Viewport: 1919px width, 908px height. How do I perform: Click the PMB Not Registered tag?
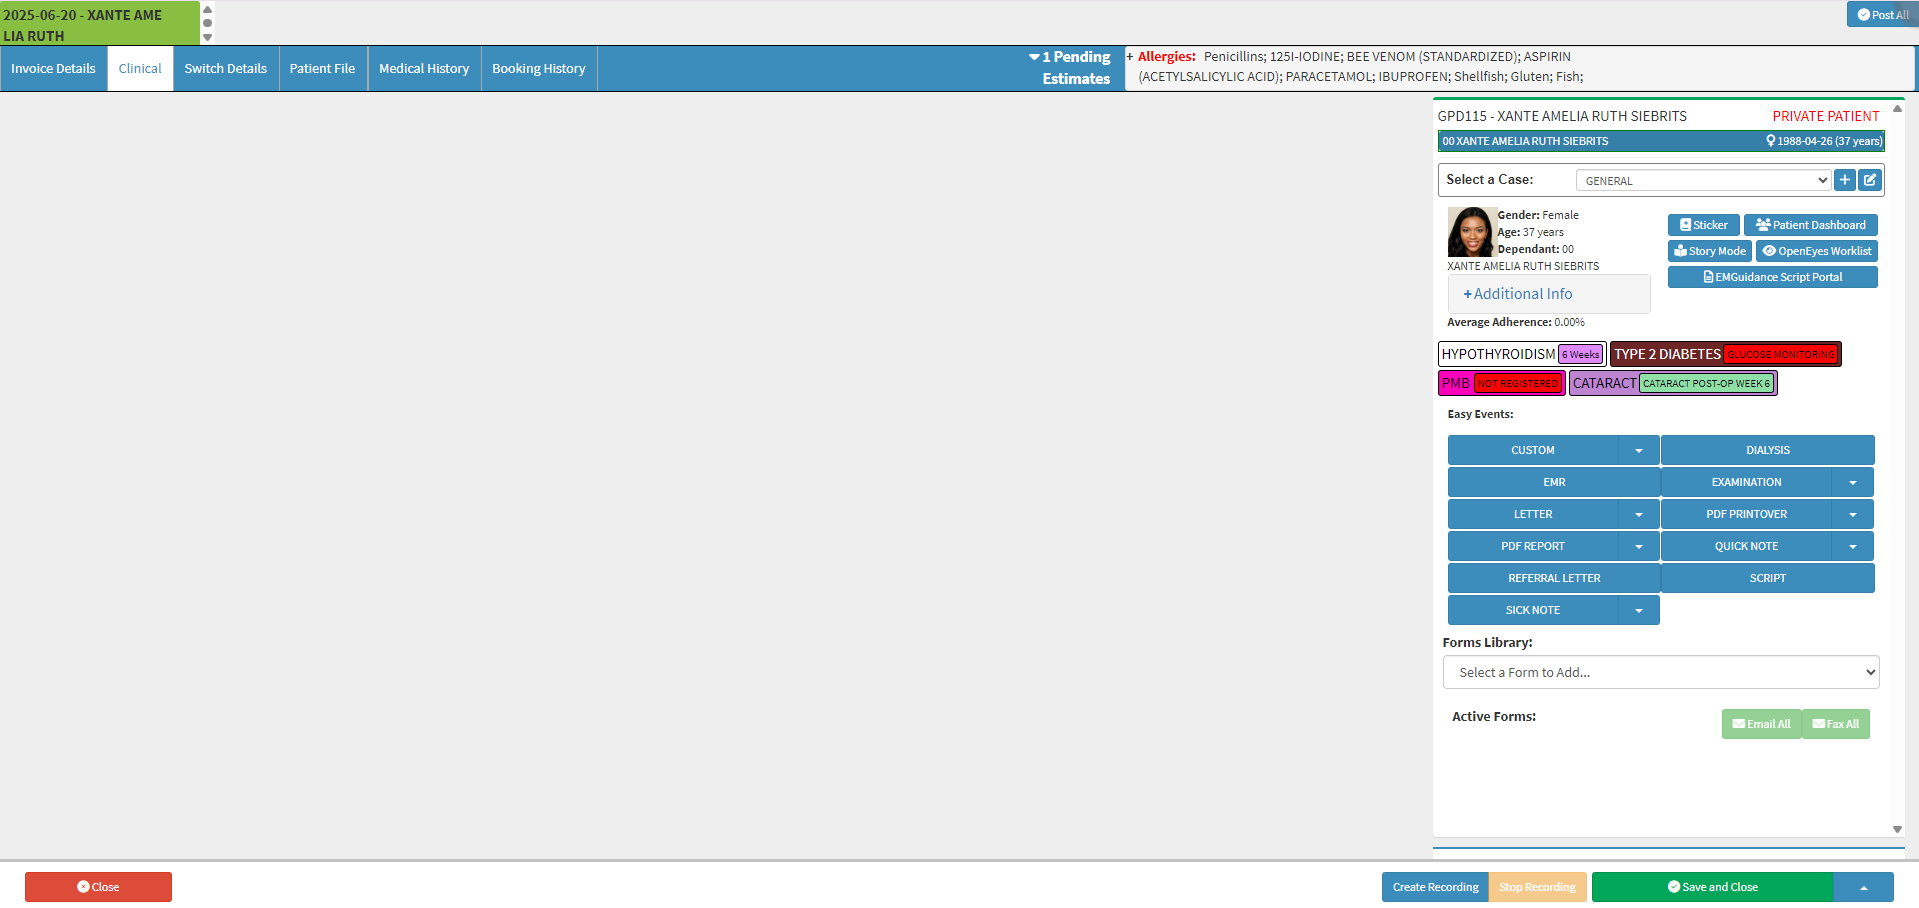(1502, 383)
